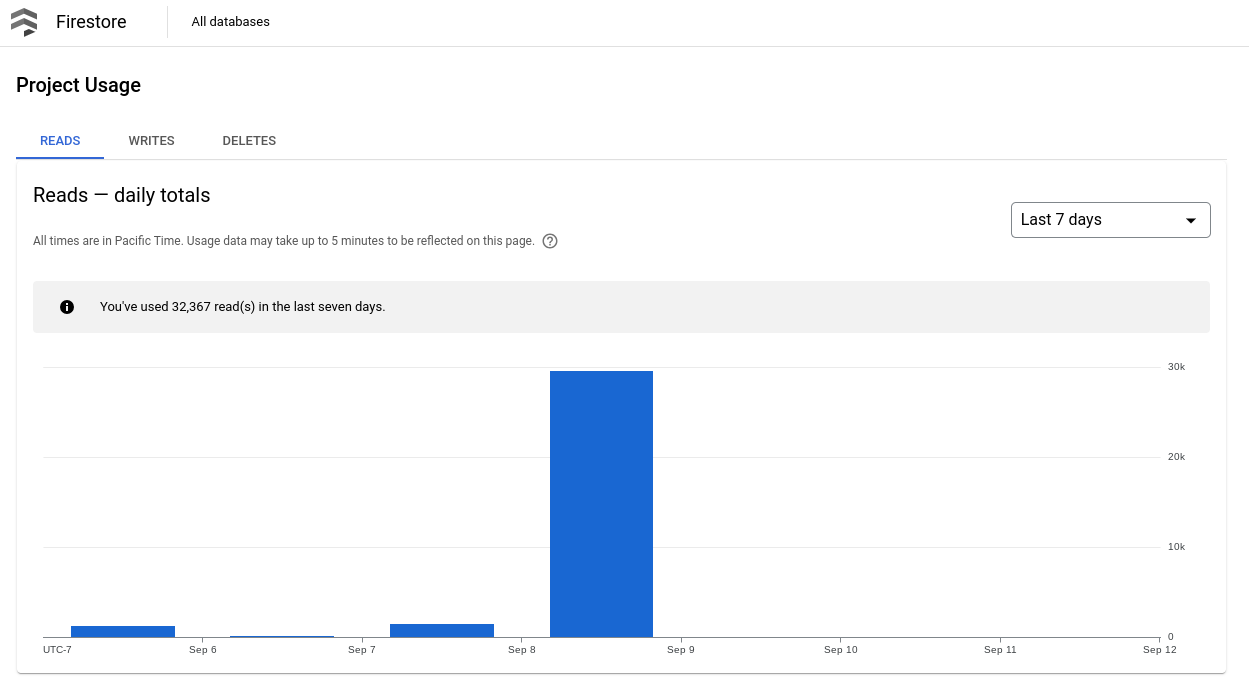
Task: Open the All databases link
Action: pos(230,21)
